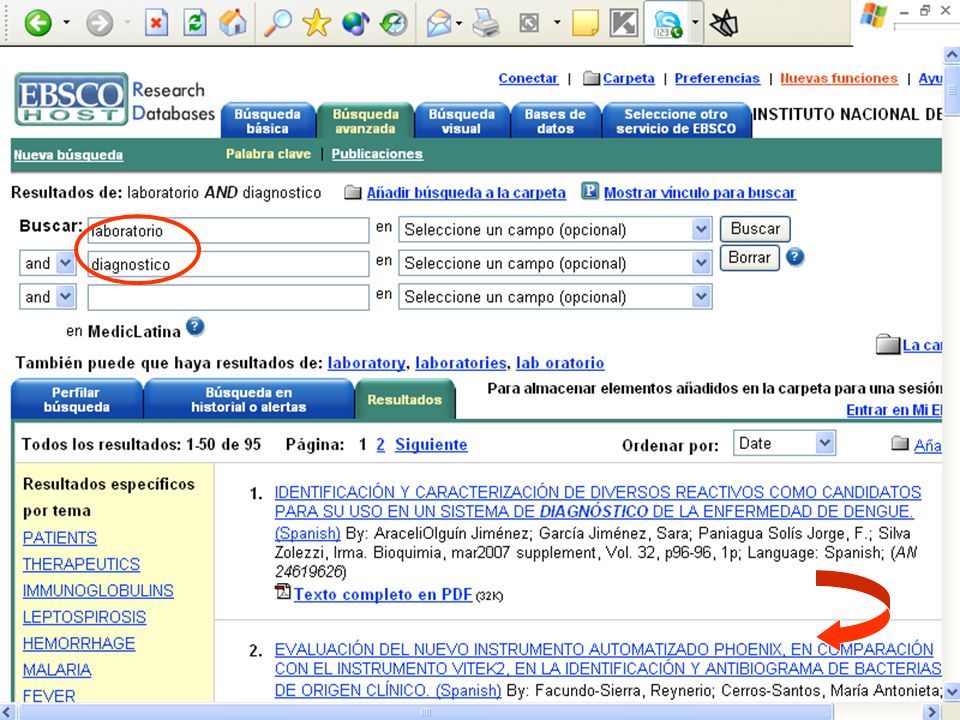
Task: Go back with the green Back arrow
Action: click(38, 23)
